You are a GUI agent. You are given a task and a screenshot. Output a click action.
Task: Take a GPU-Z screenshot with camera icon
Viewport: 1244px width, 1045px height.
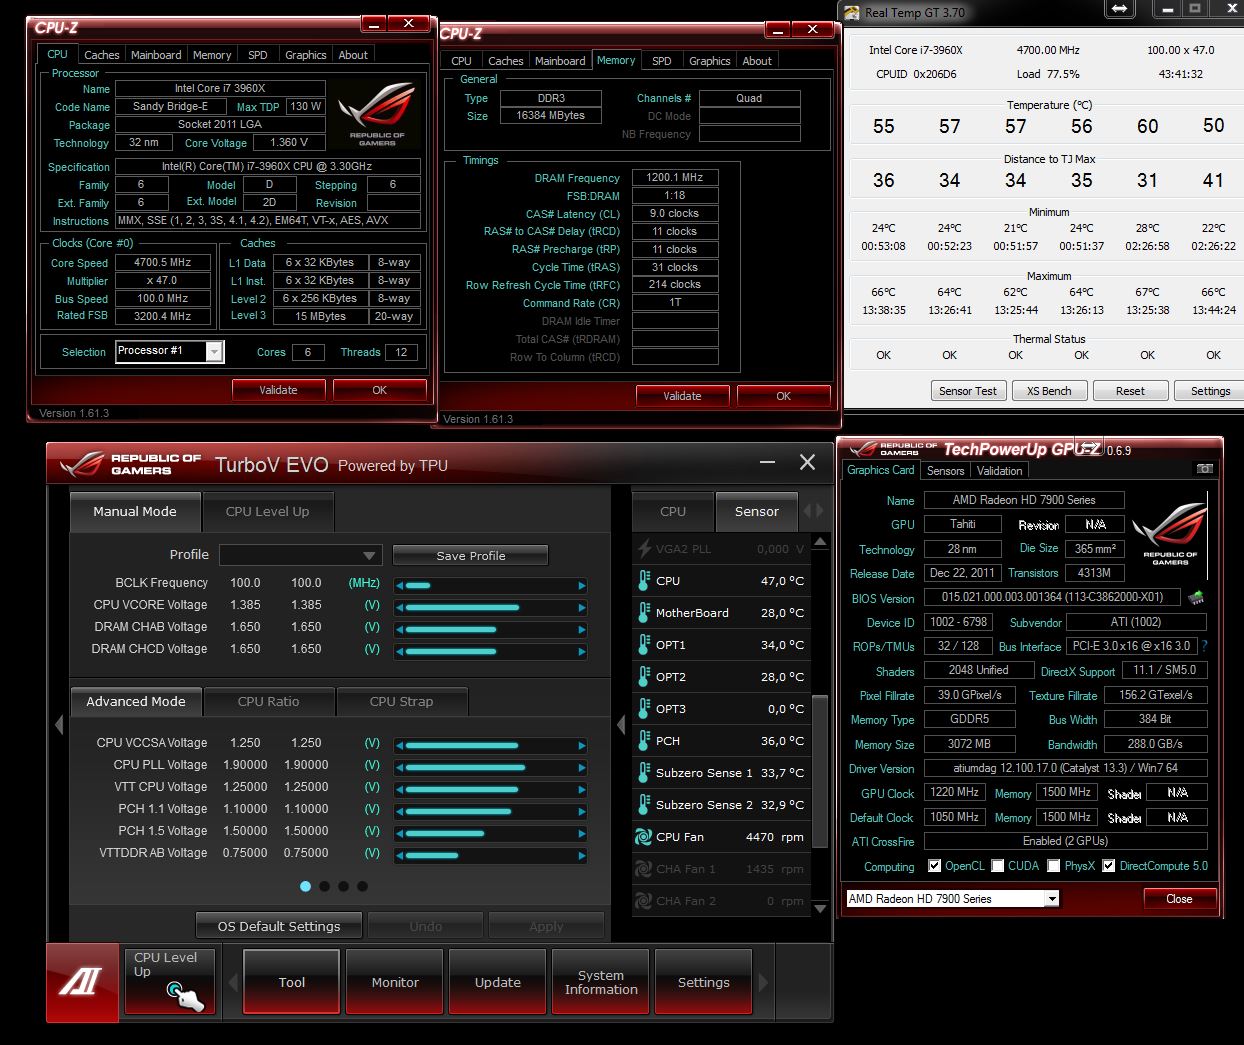[x=1205, y=469]
